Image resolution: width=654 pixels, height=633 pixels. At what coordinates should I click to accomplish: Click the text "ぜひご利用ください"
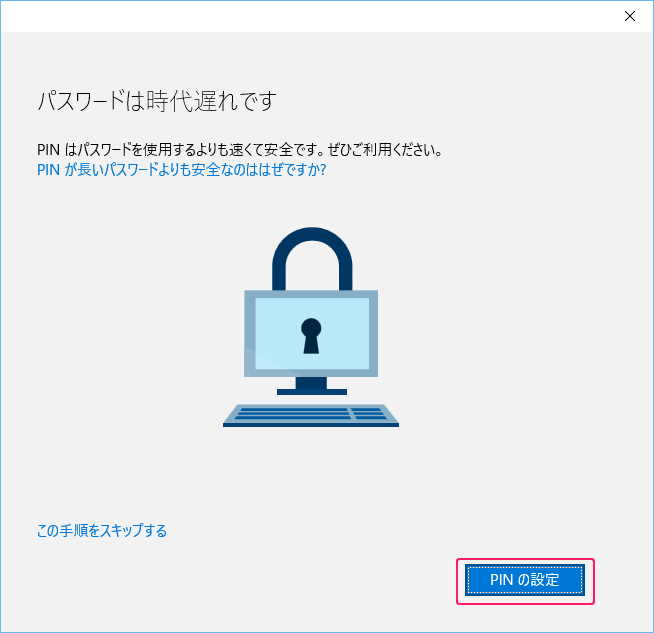pos(383,149)
